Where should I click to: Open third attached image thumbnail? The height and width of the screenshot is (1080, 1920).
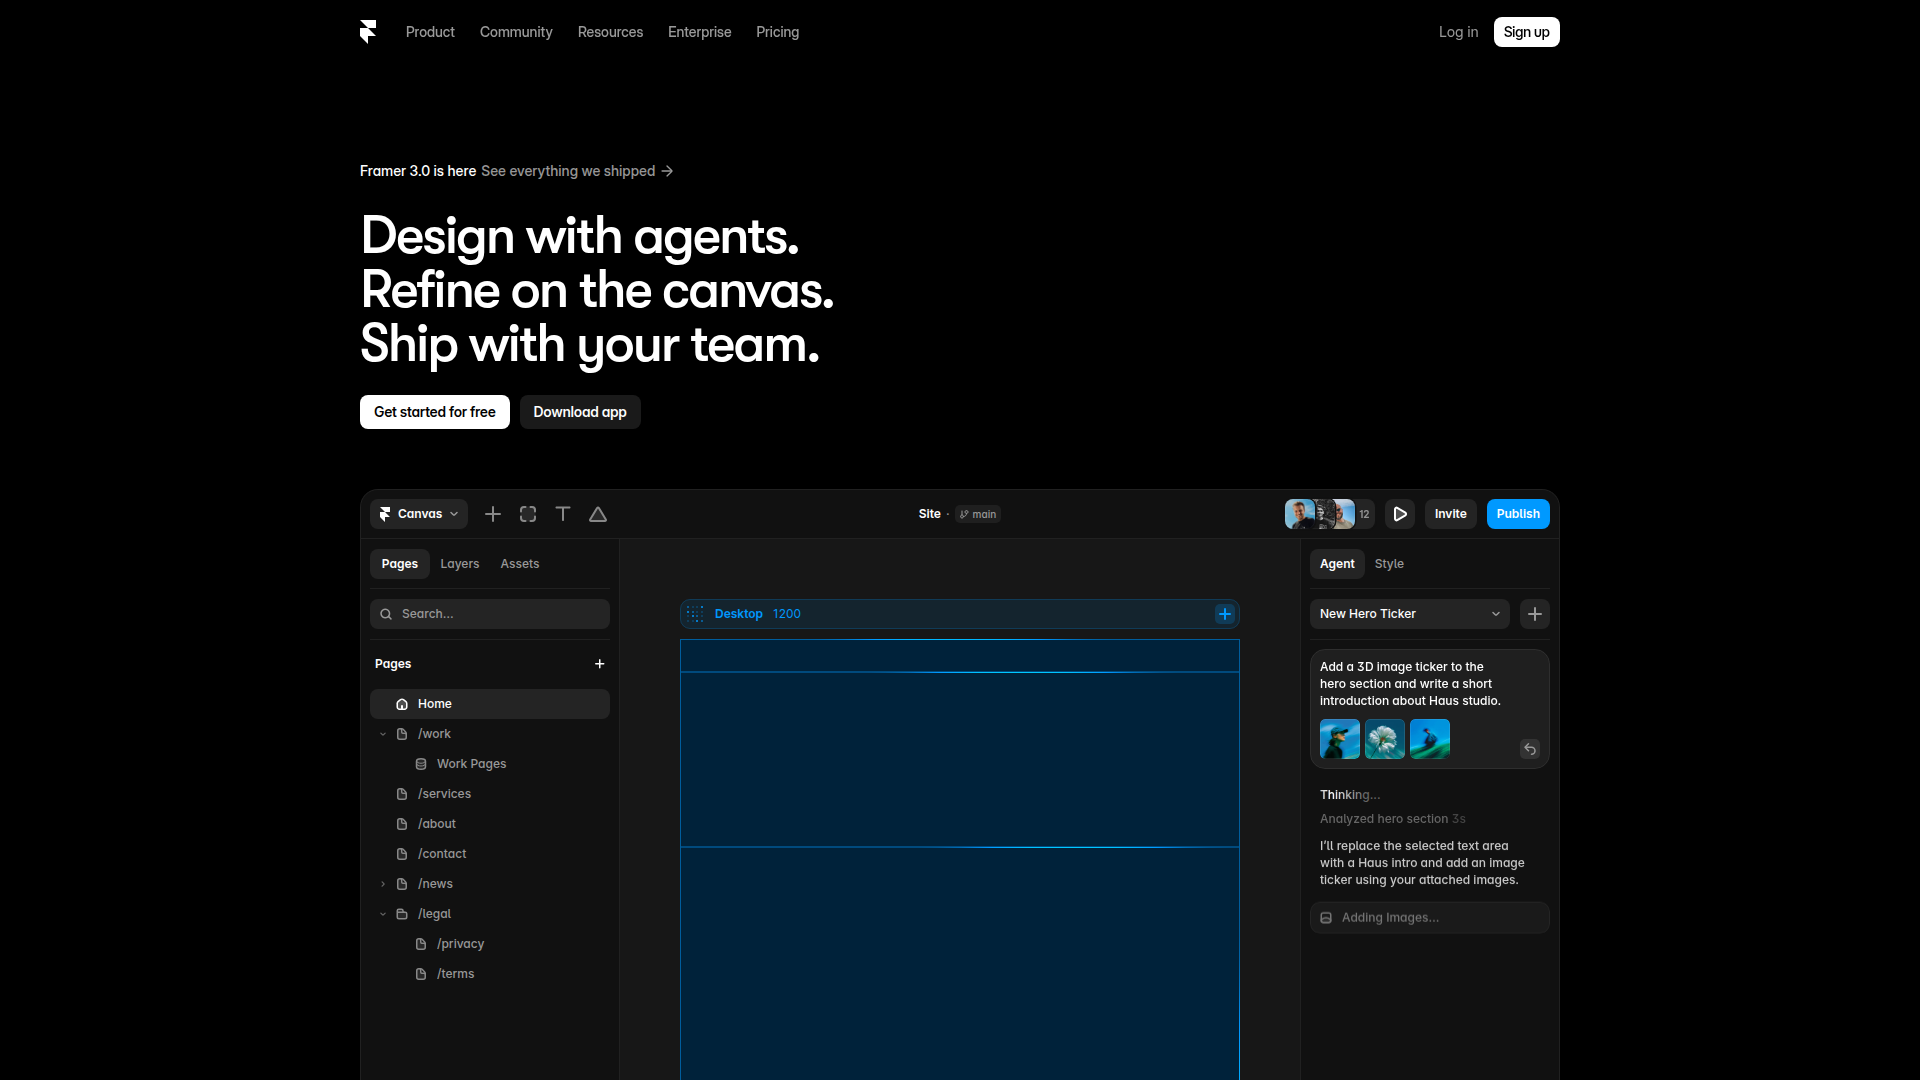(x=1430, y=739)
